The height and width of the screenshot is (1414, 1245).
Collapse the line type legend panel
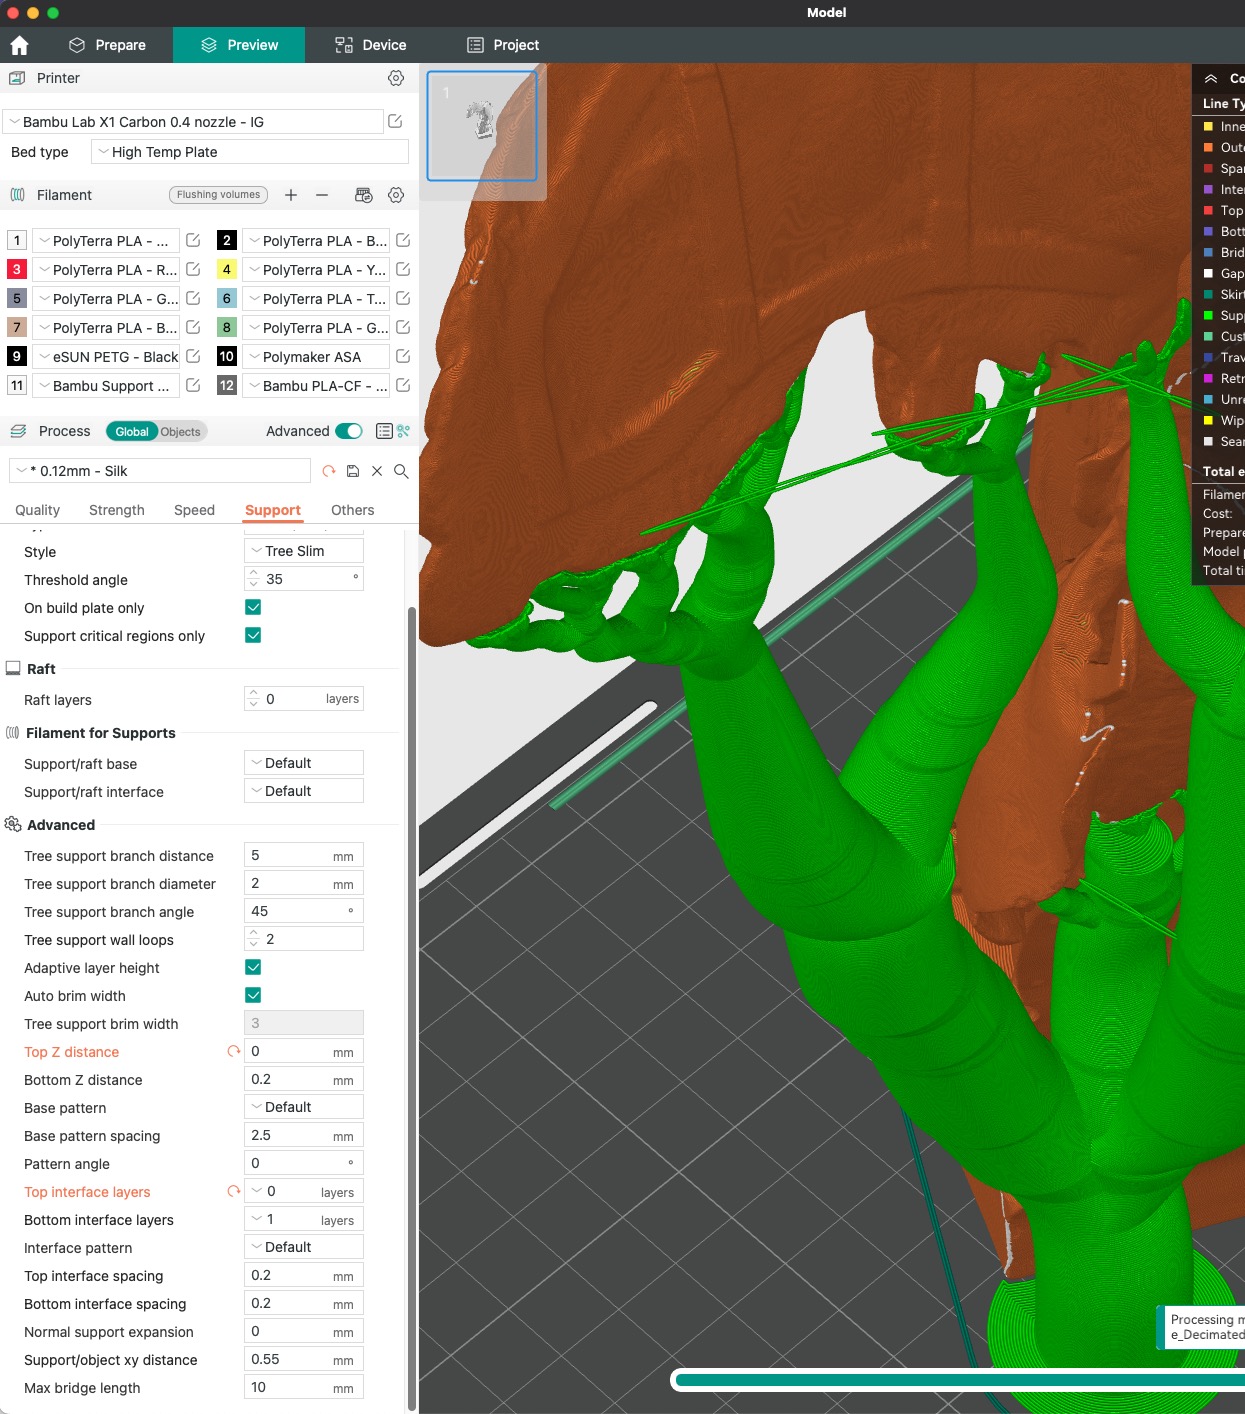tap(1210, 78)
